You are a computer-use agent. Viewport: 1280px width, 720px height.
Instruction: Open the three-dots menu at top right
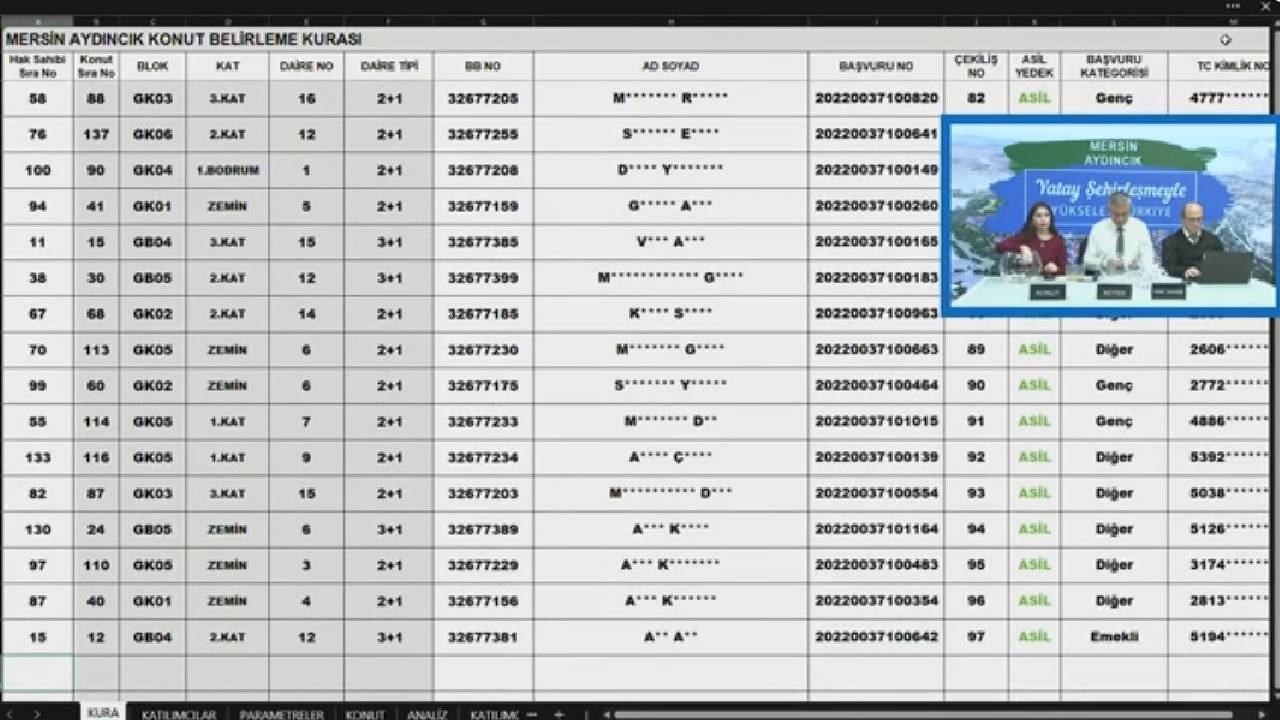click(1233, 6)
